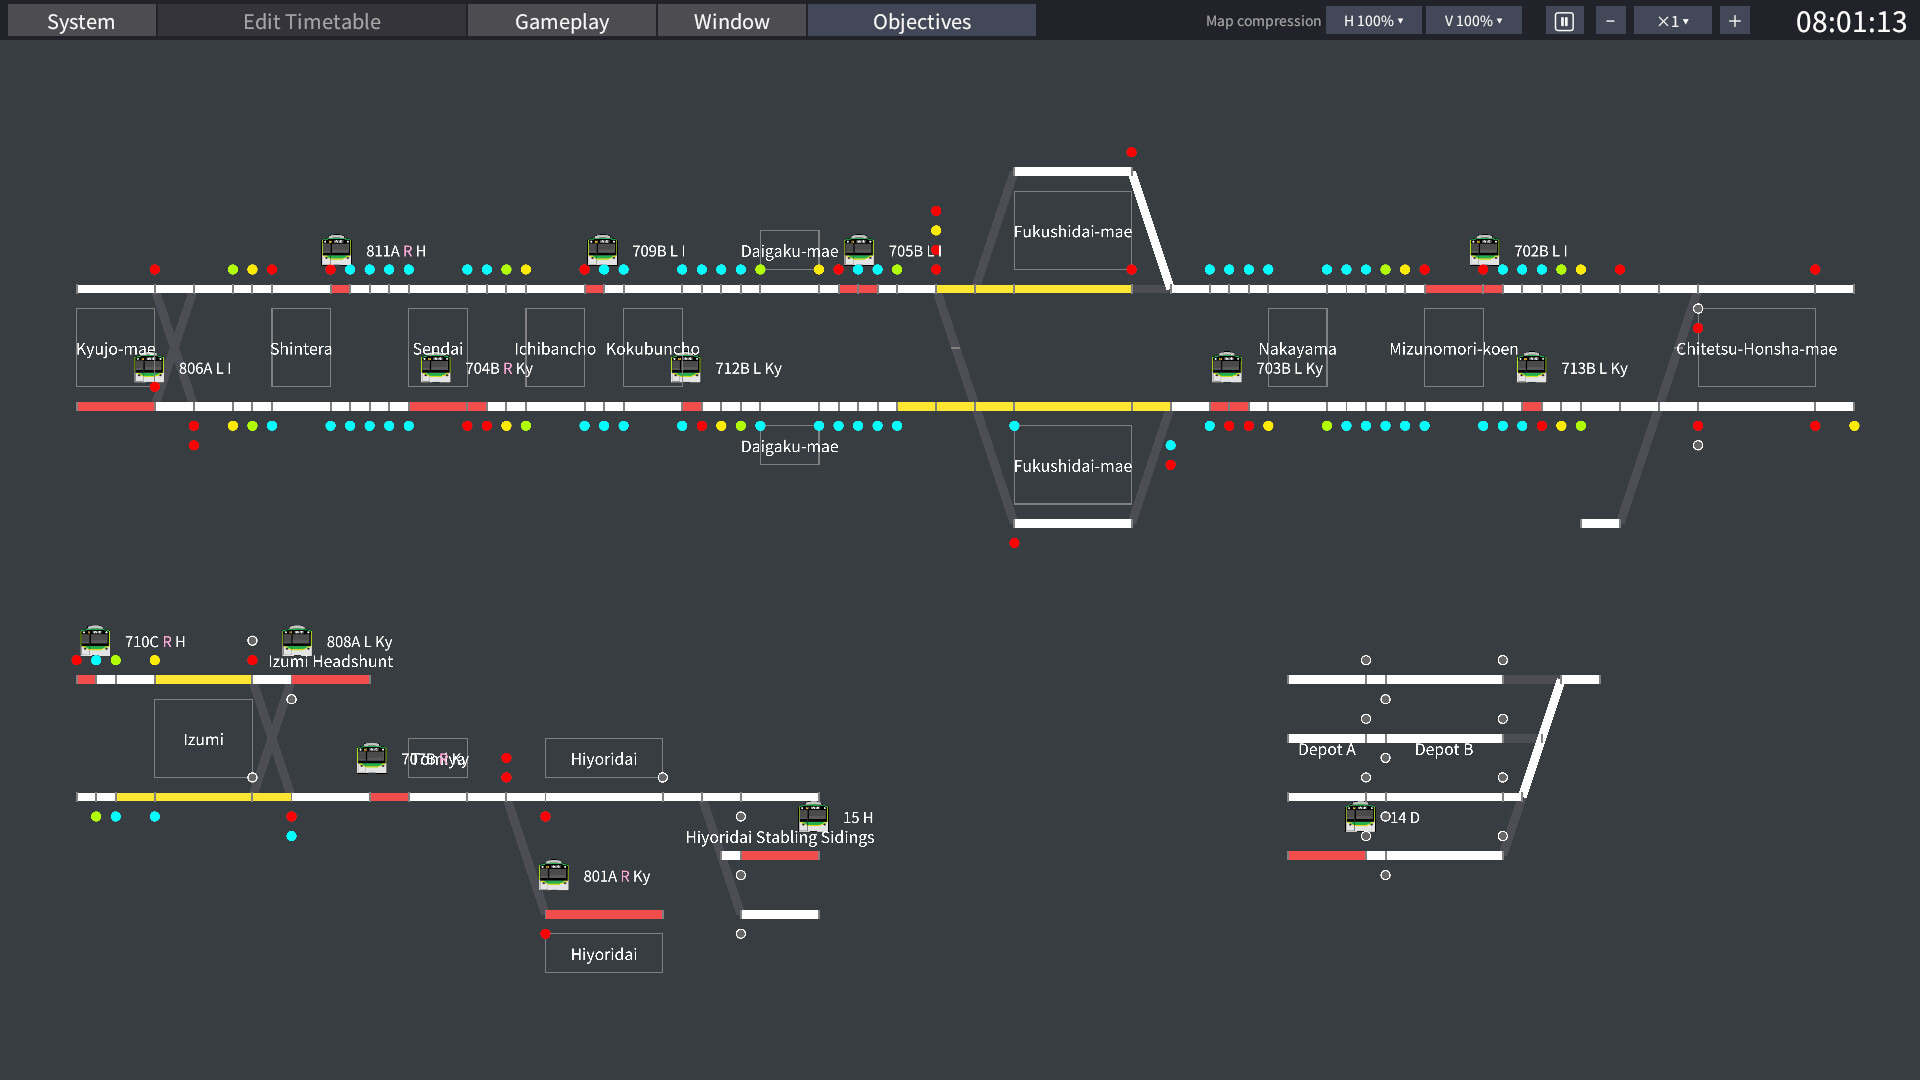Screen dimensions: 1920x1080
Task: Toggle red signal below lower Fukushidai-mae siding
Action: point(1014,543)
